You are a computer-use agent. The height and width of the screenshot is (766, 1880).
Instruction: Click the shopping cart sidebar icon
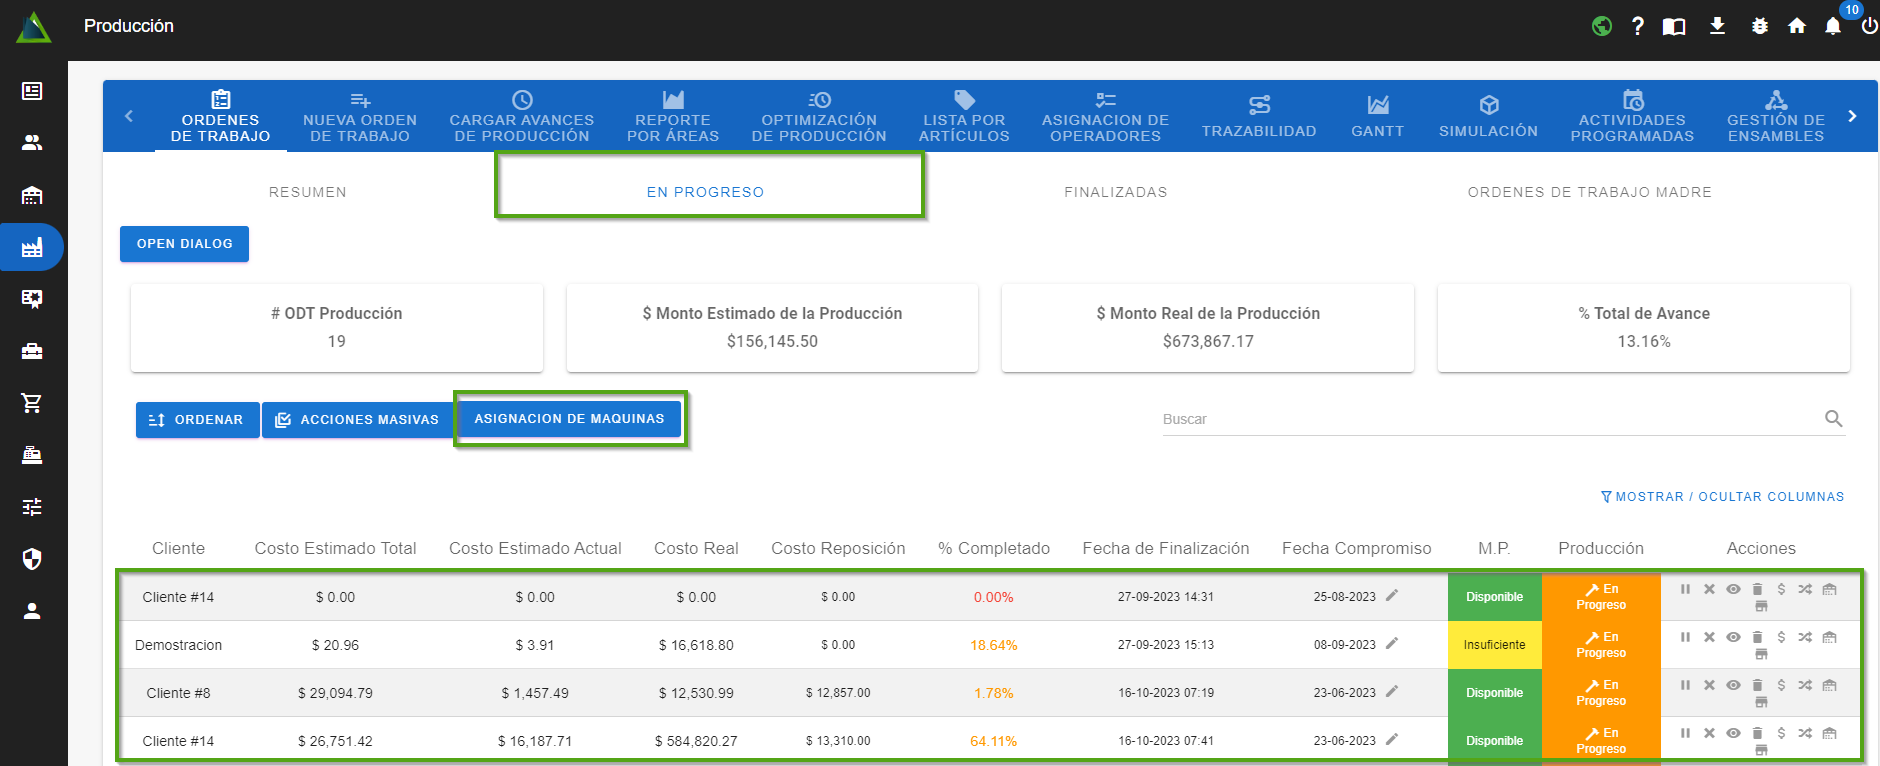32,403
